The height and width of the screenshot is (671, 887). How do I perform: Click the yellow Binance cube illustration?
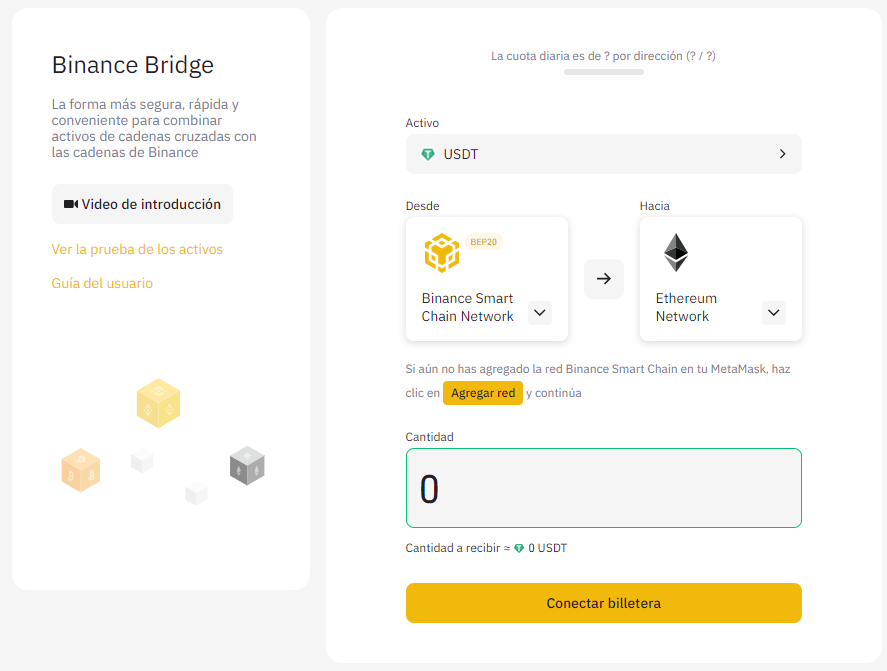(158, 403)
